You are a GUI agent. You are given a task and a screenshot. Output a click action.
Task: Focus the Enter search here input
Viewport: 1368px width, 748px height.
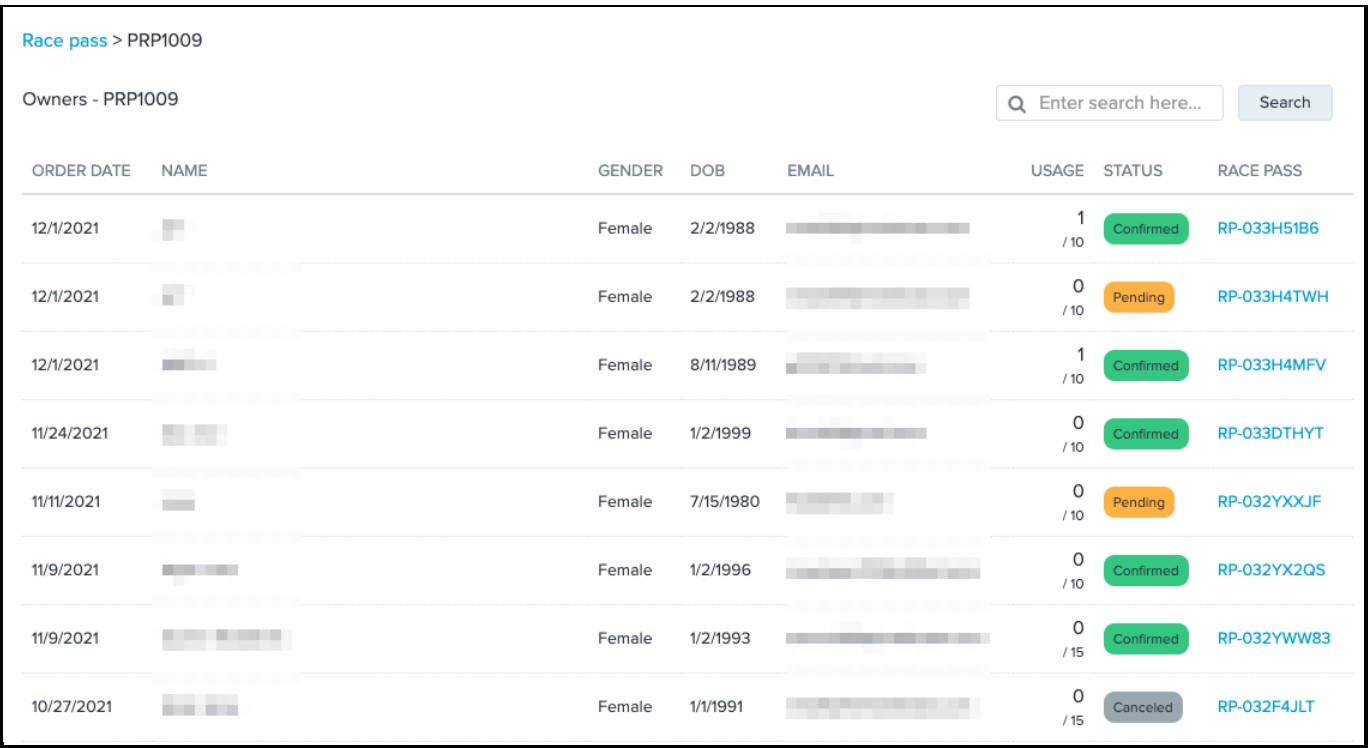pos(1110,103)
